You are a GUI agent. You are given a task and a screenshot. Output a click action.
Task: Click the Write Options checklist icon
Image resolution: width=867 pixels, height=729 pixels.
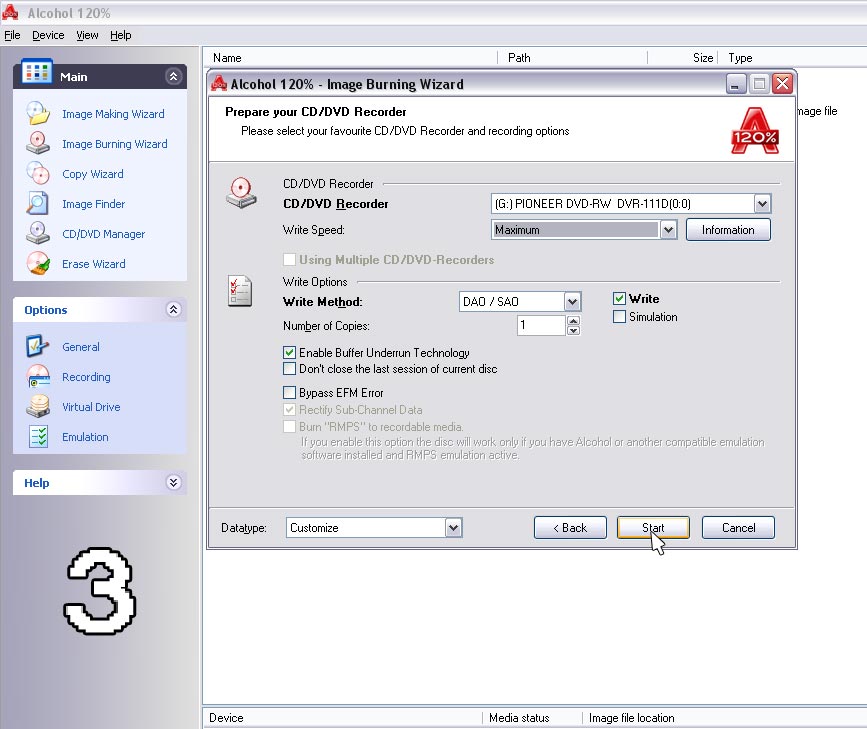coord(240,291)
